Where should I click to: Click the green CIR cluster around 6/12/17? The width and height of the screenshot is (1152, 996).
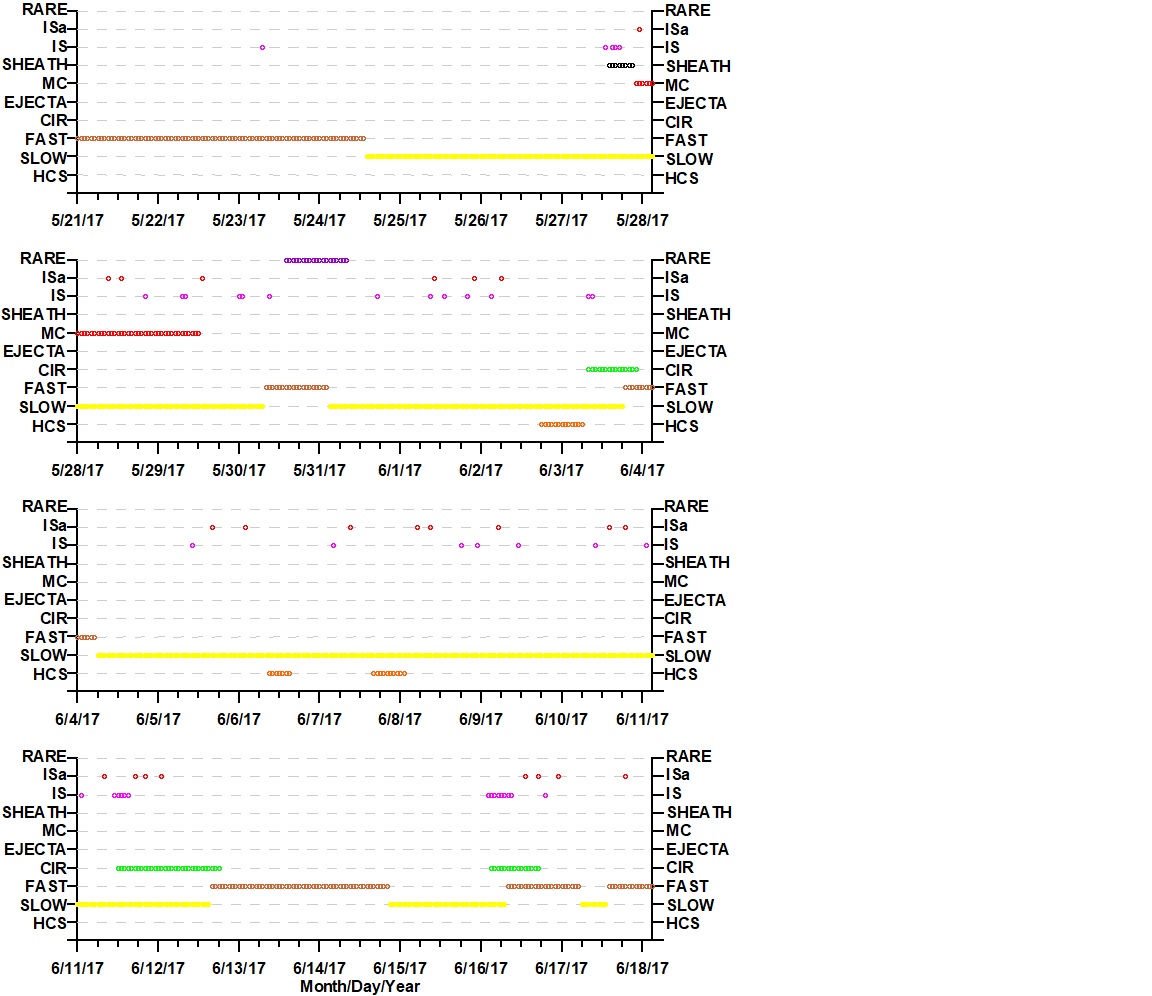pos(169,868)
